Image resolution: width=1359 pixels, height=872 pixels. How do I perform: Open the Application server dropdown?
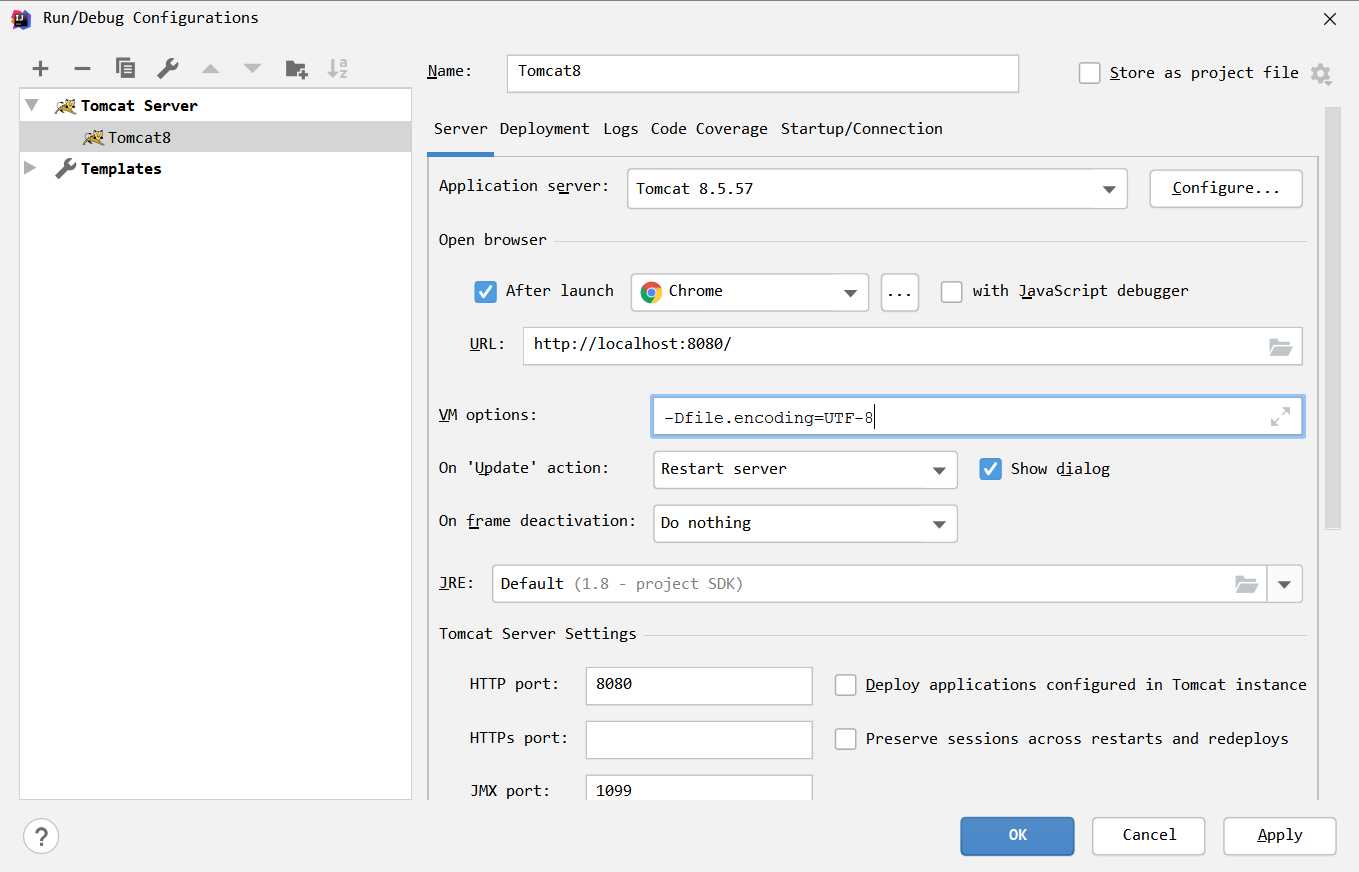(876, 189)
